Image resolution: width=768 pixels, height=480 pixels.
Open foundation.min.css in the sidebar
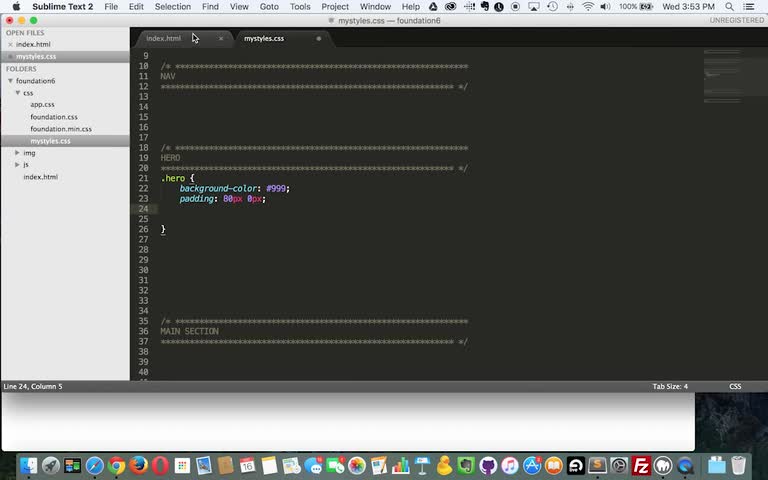[x=61, y=129]
